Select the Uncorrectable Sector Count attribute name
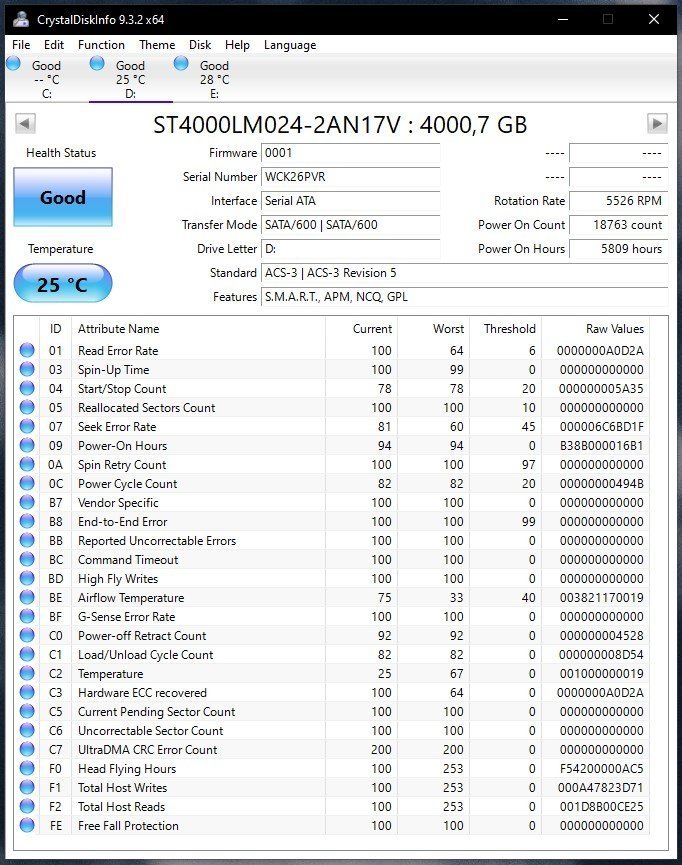Screen dimensions: 682x865 tap(151, 730)
